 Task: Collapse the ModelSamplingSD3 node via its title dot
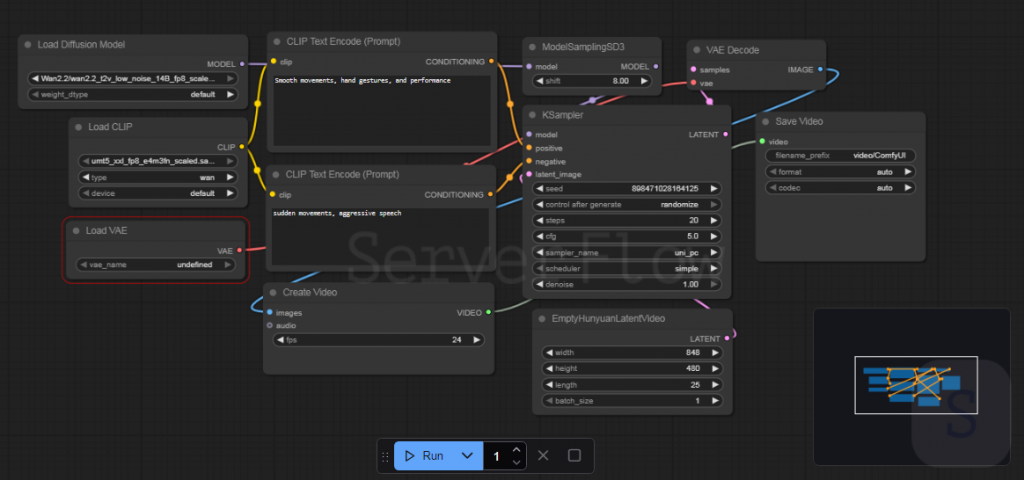(x=532, y=47)
